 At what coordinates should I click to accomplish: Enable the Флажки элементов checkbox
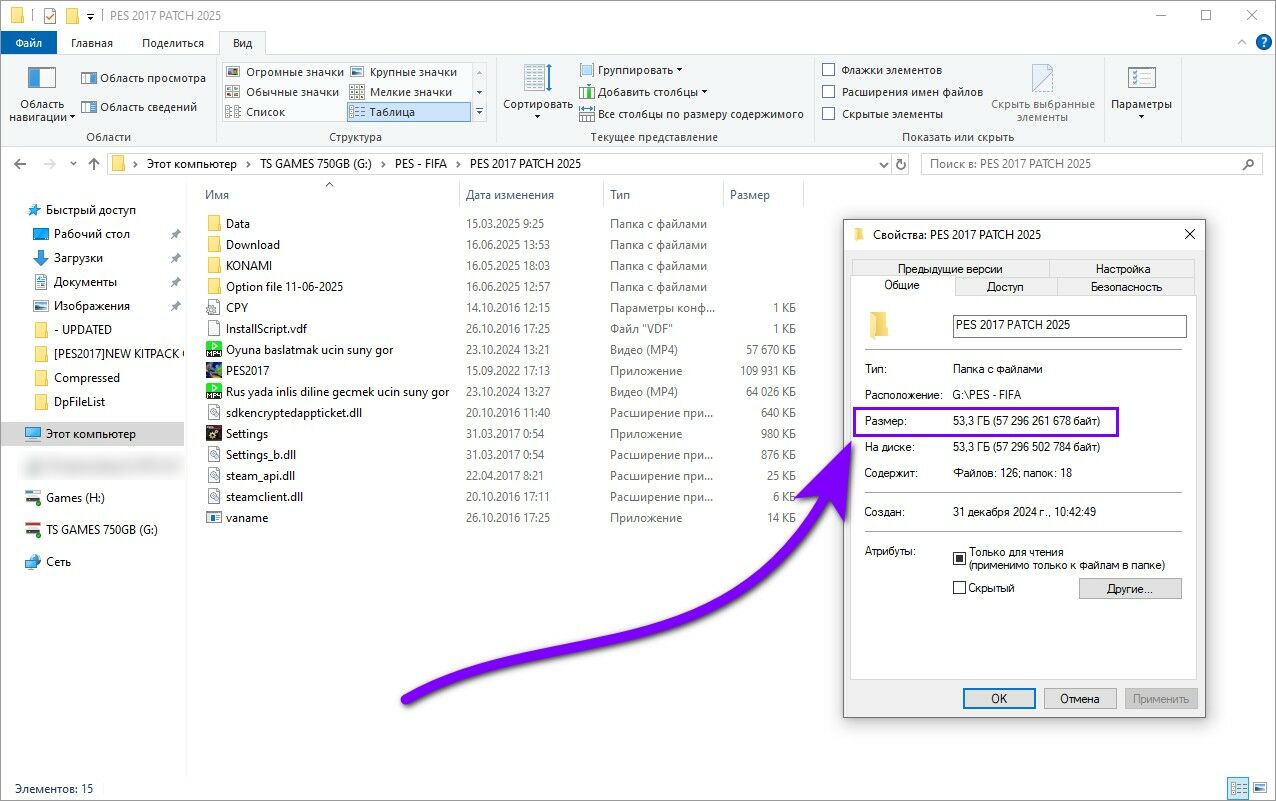[x=828, y=70]
